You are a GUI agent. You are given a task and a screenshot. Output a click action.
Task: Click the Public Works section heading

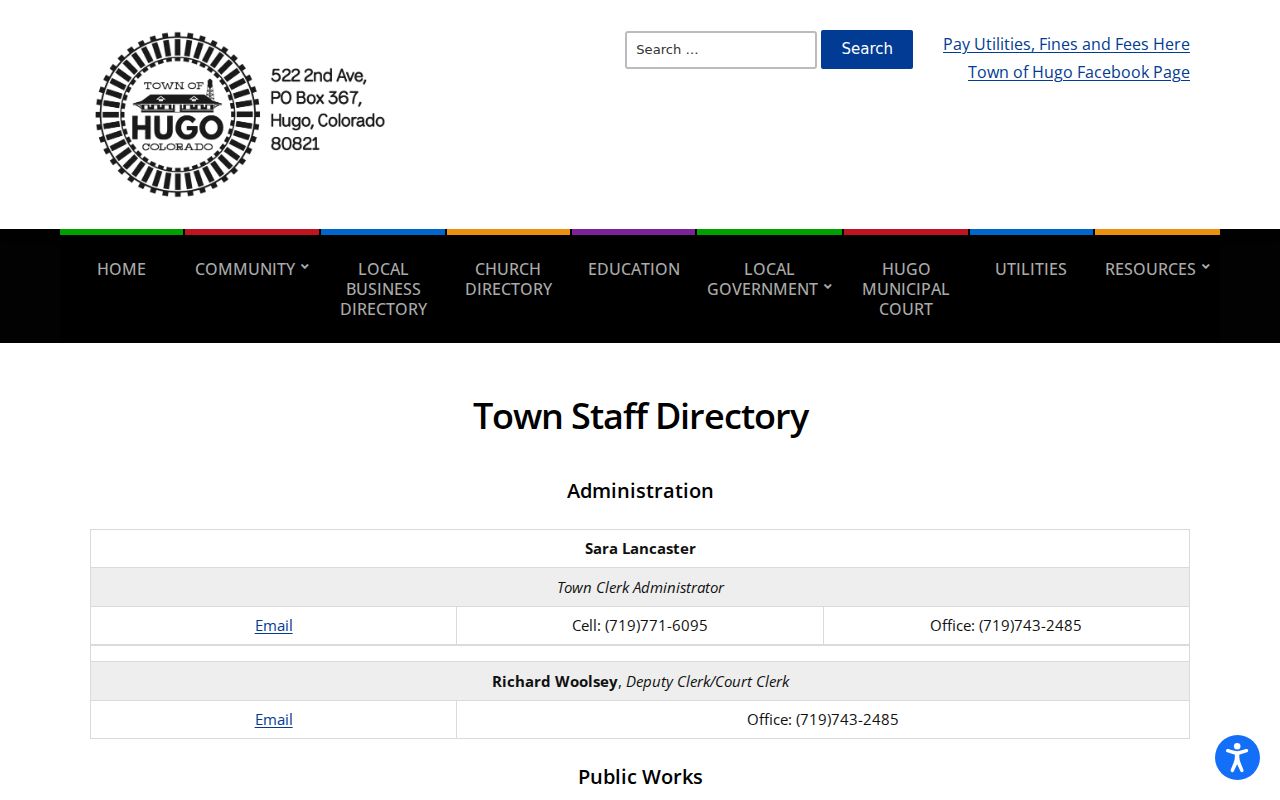640,777
